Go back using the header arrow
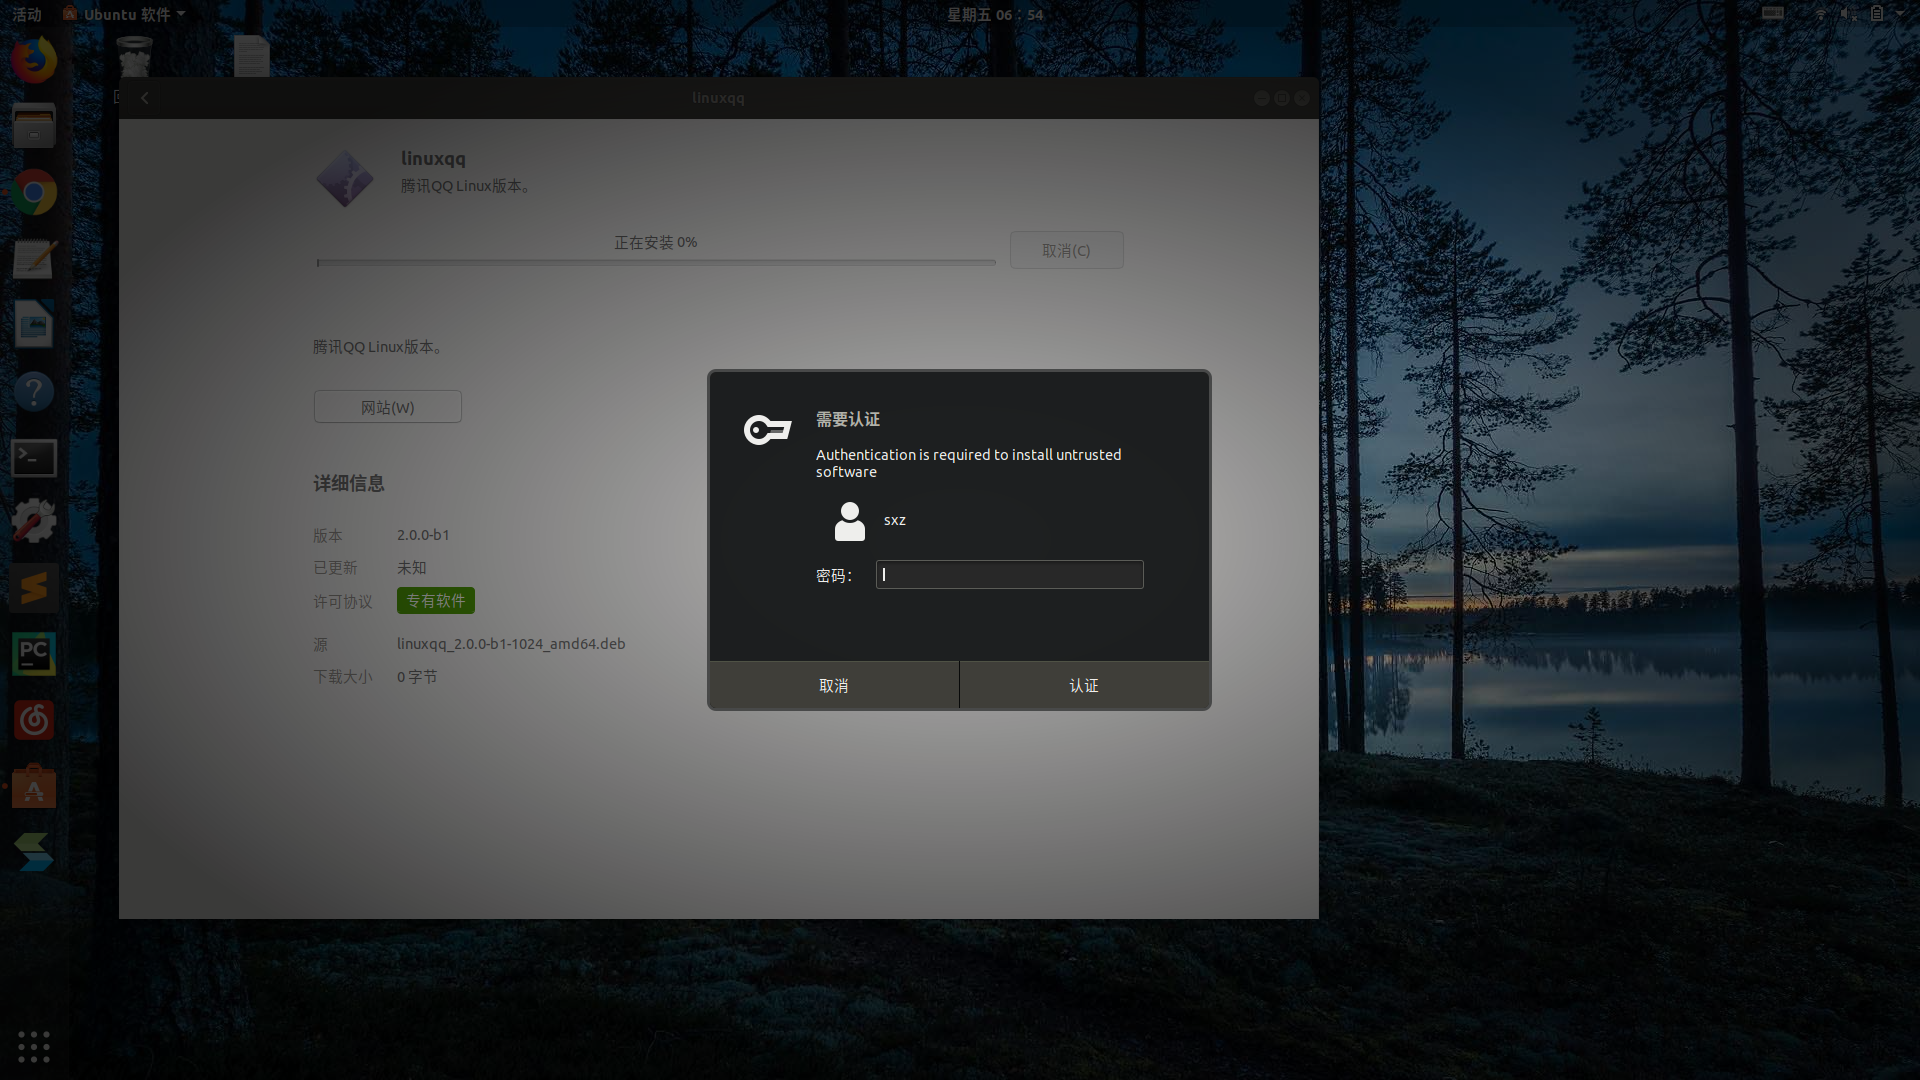The width and height of the screenshot is (1920, 1080). 145,98
